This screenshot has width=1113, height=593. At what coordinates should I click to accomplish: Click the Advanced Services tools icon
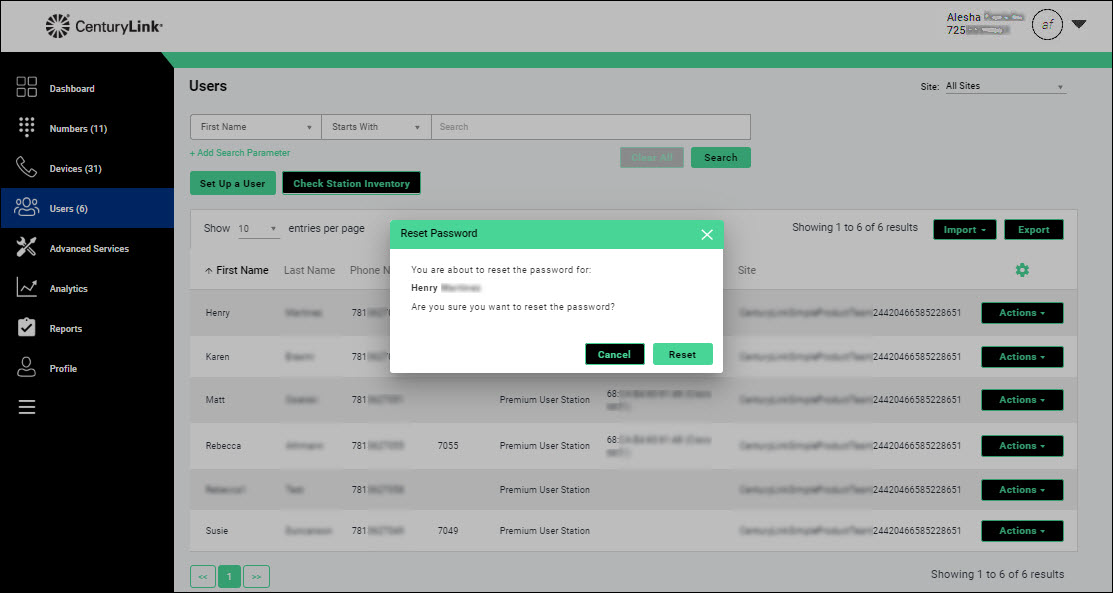tap(27, 248)
